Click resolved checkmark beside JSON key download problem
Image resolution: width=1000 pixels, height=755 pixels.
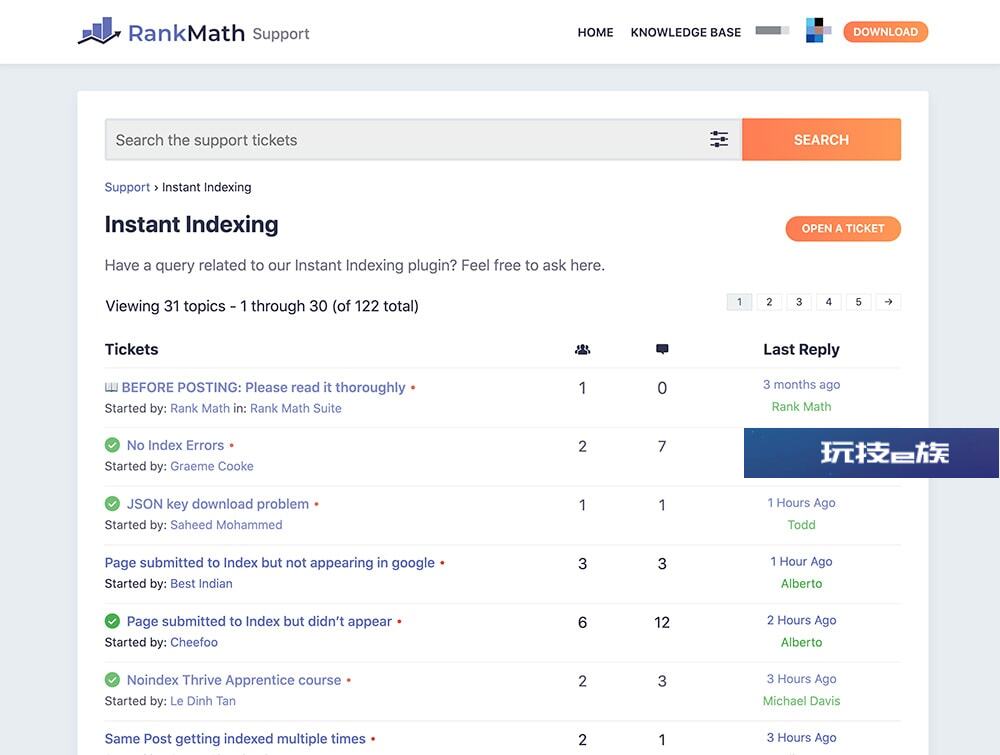click(x=112, y=504)
